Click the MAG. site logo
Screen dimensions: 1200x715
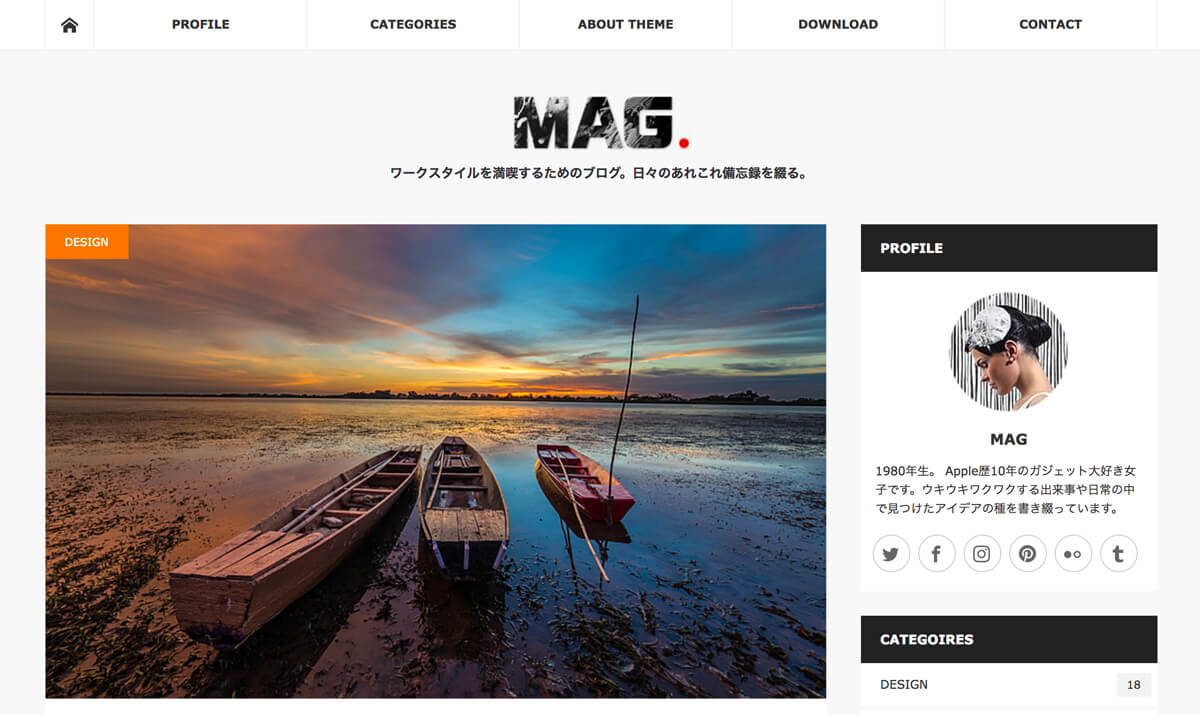tap(601, 123)
